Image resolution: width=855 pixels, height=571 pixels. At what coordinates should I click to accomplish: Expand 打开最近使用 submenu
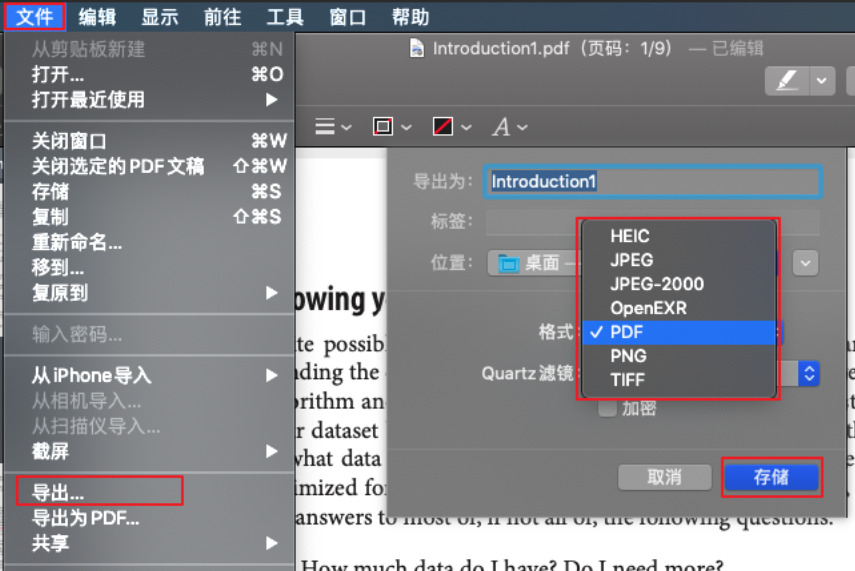[149, 100]
